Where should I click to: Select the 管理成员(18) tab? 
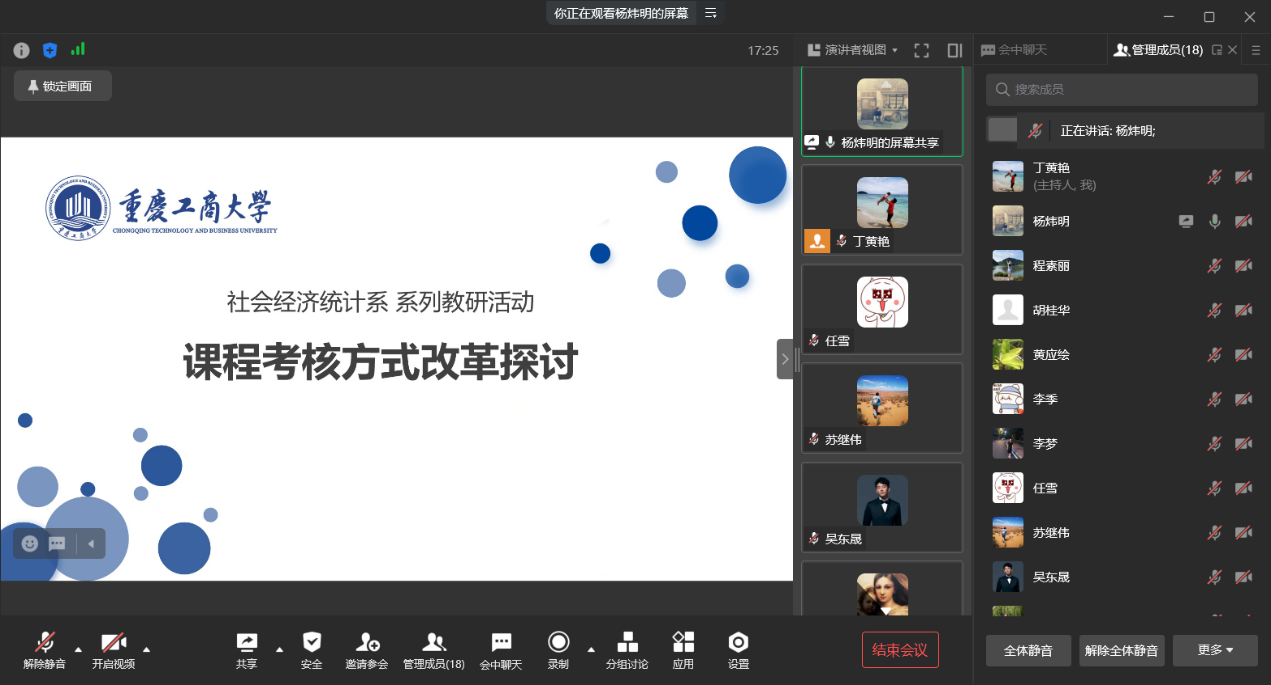click(1158, 50)
